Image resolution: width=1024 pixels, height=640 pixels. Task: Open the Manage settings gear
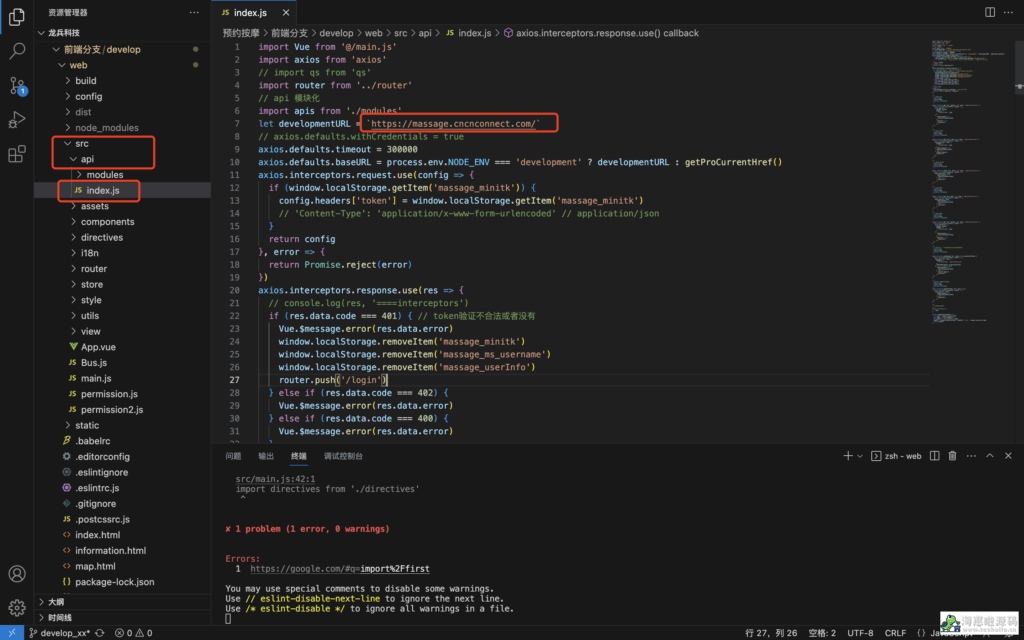tap(17, 607)
